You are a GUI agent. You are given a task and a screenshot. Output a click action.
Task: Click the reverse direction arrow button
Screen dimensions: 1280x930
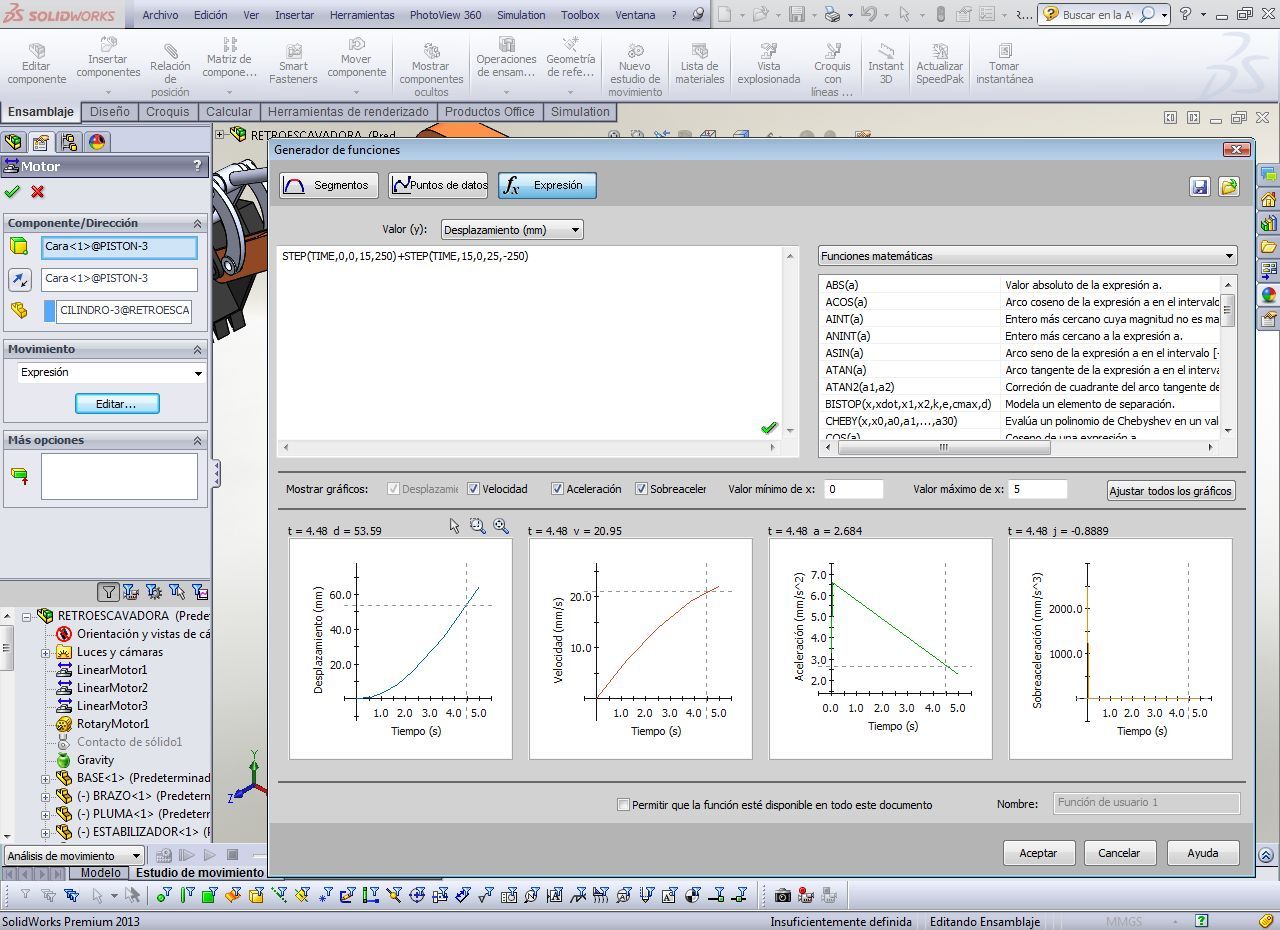click(x=19, y=279)
